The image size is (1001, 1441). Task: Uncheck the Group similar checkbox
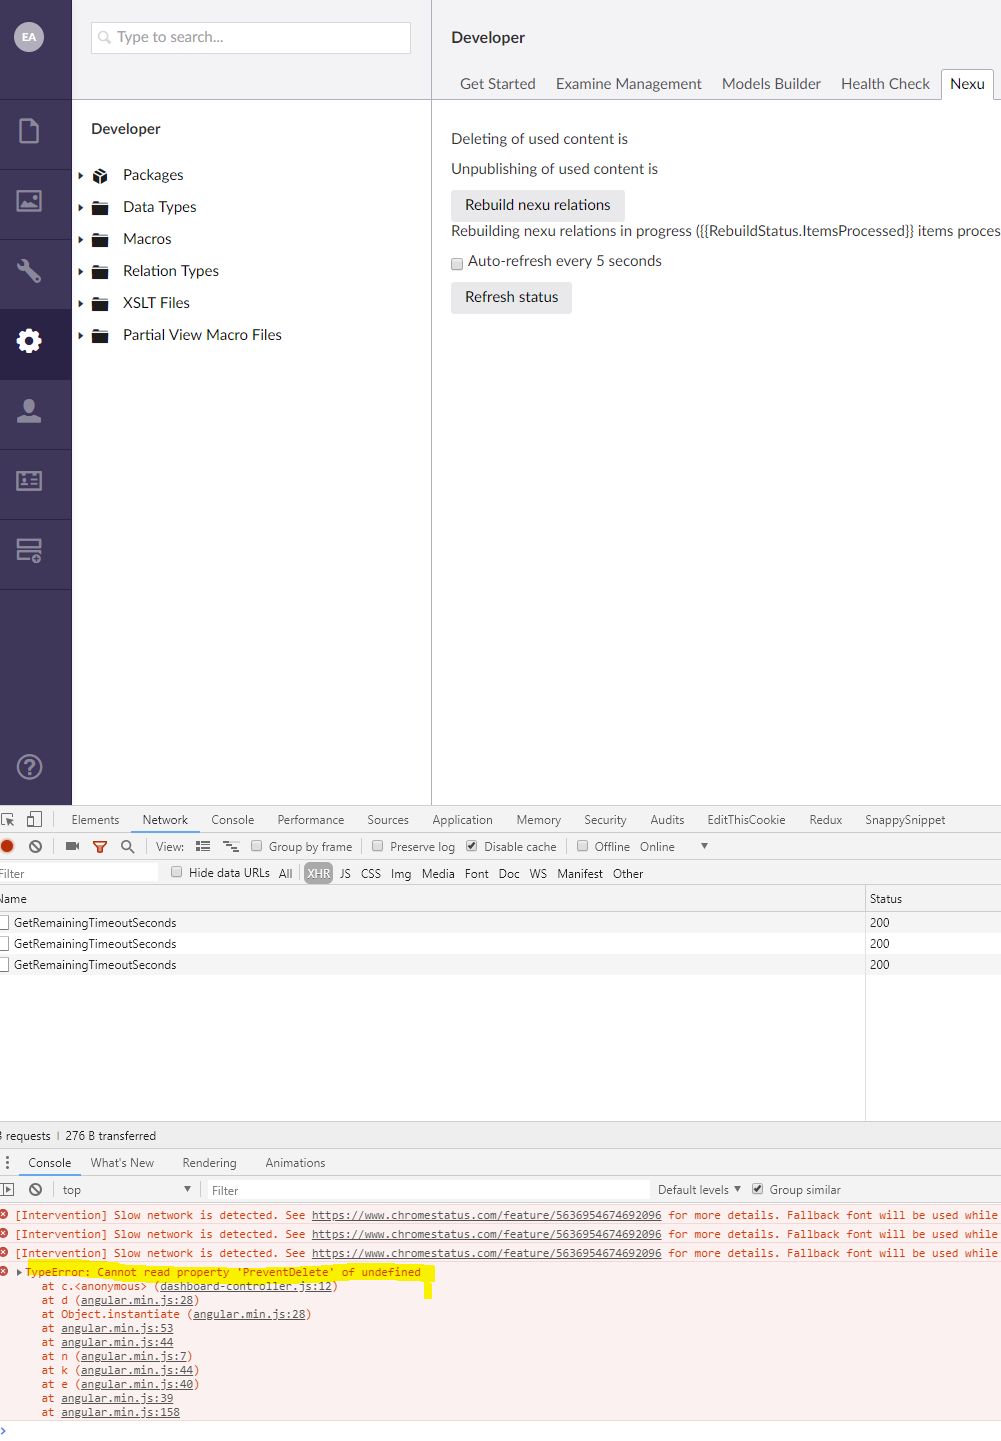click(758, 1189)
